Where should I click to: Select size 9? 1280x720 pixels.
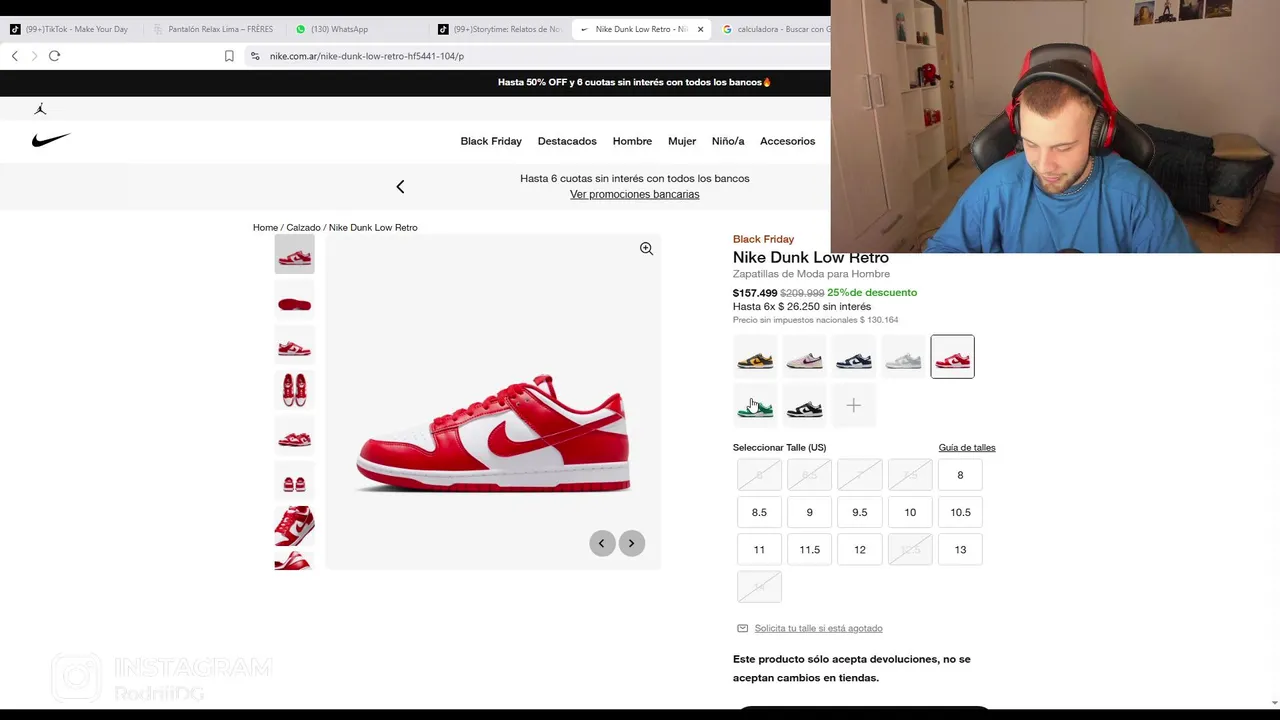(x=809, y=512)
